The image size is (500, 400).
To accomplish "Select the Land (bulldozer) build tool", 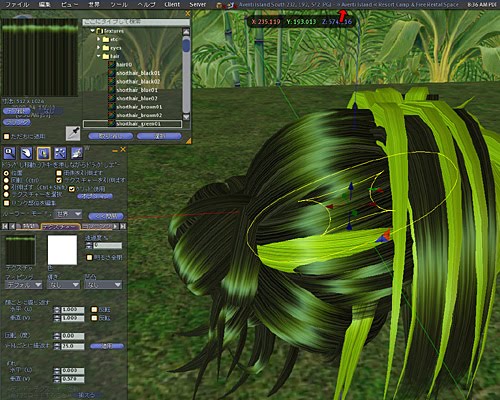I will [x=77, y=153].
